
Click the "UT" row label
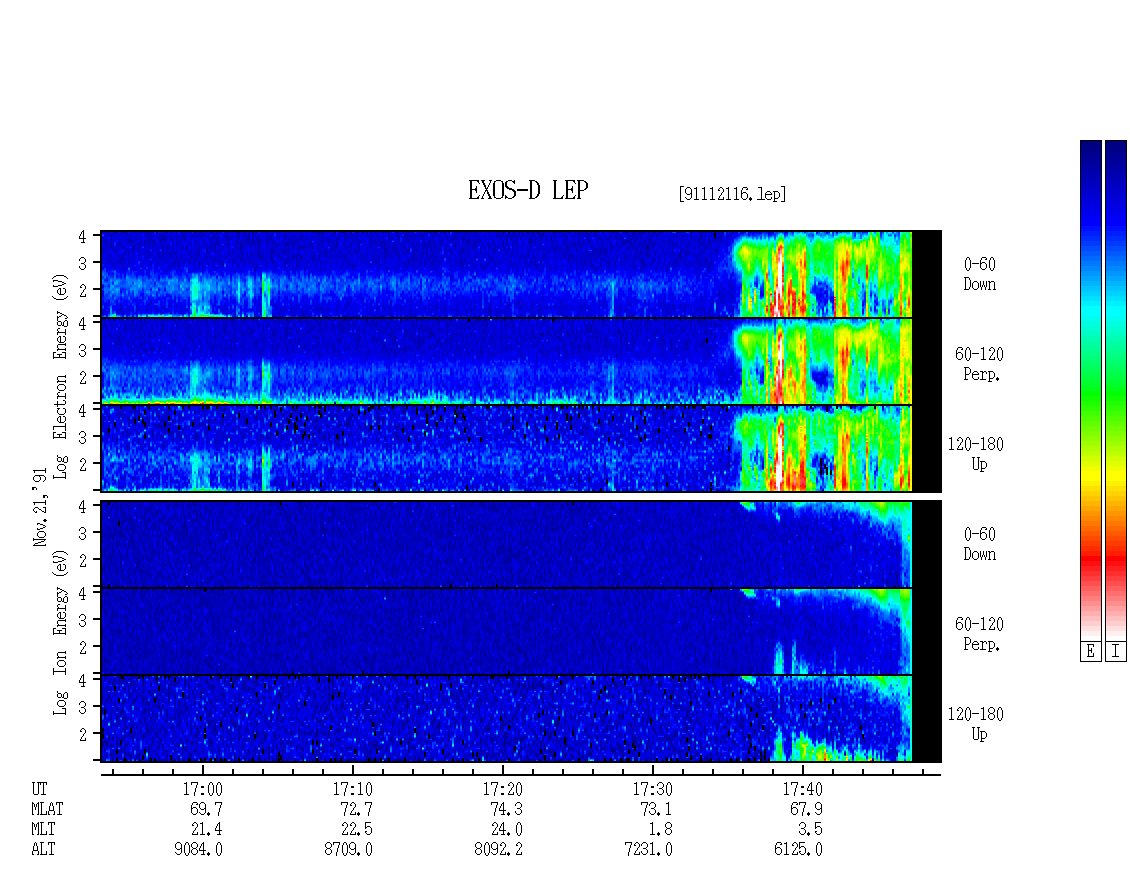(x=39, y=789)
